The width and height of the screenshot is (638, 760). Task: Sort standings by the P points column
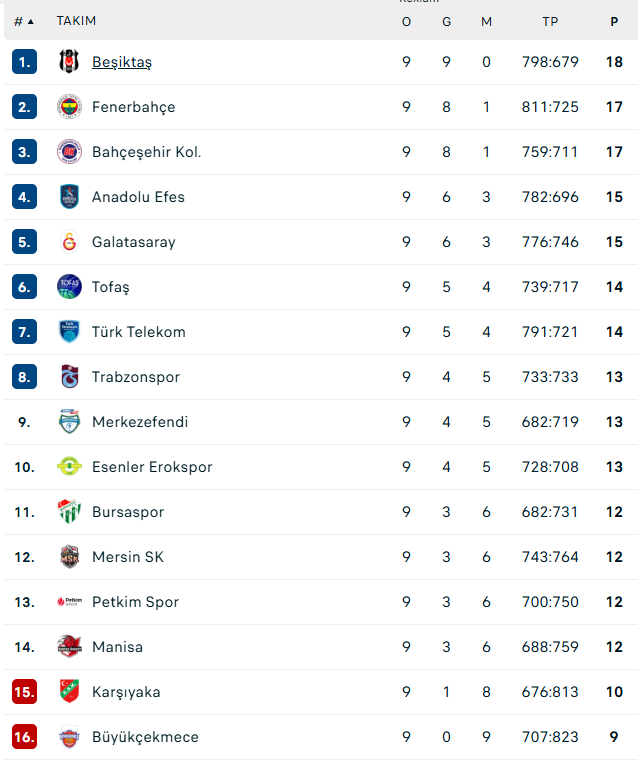tap(614, 21)
